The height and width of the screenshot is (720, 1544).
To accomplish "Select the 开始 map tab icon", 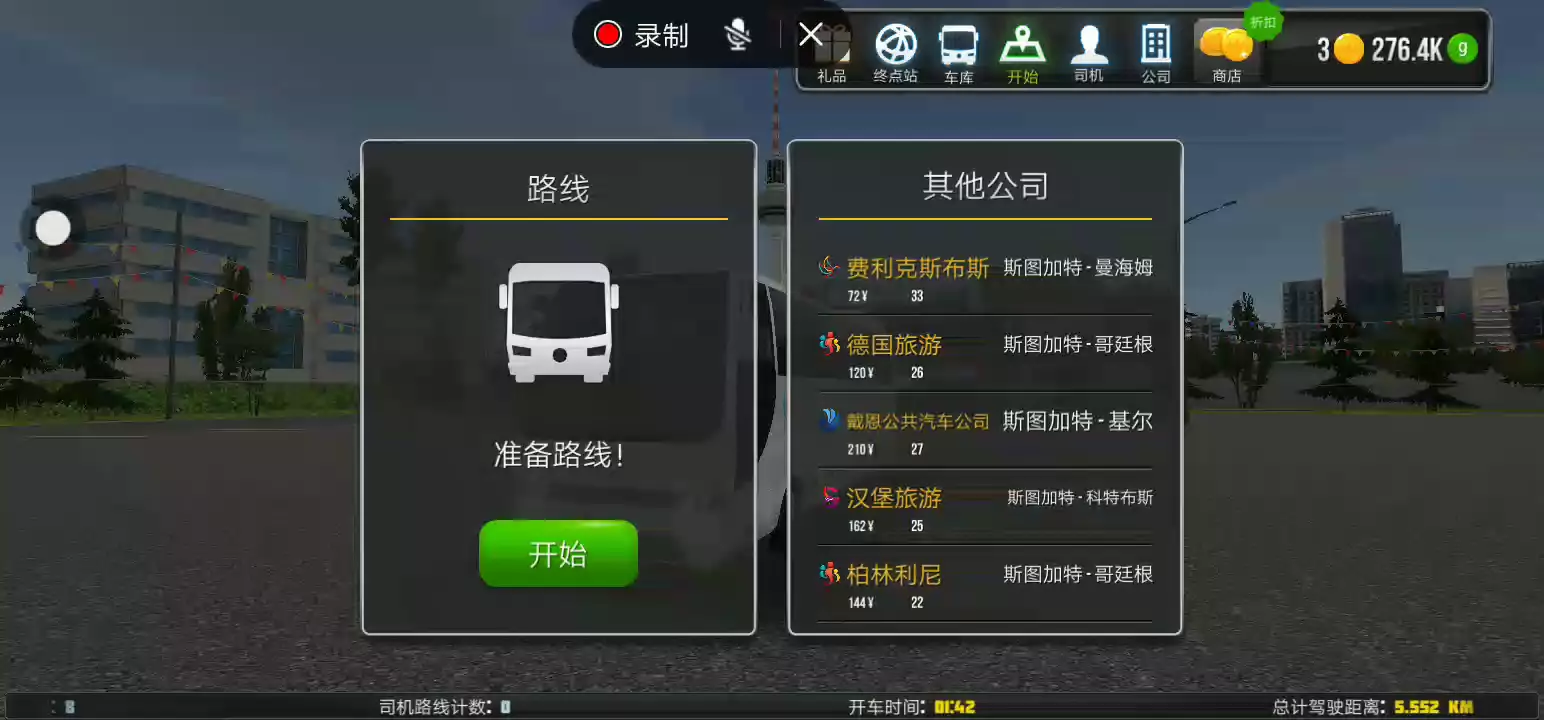I will pos(1023,53).
